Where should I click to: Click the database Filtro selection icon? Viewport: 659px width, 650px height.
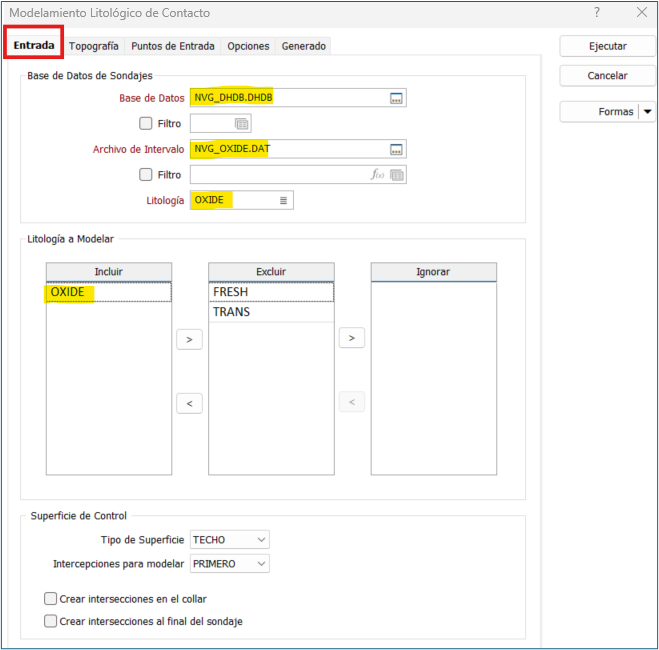pyautogui.click(x=241, y=124)
